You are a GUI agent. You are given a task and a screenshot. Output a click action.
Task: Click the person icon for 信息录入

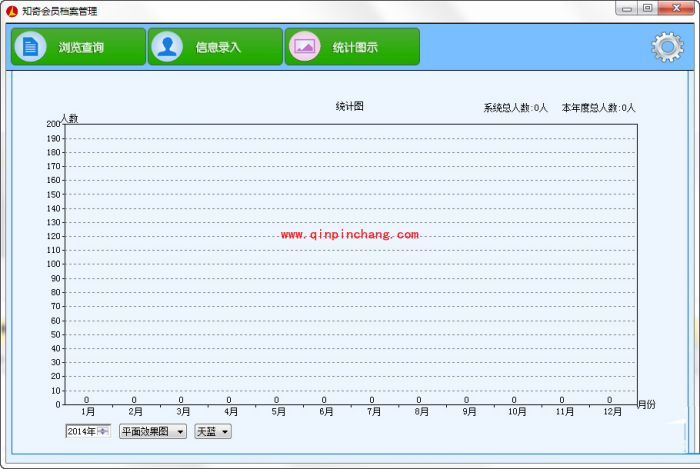coord(167,46)
